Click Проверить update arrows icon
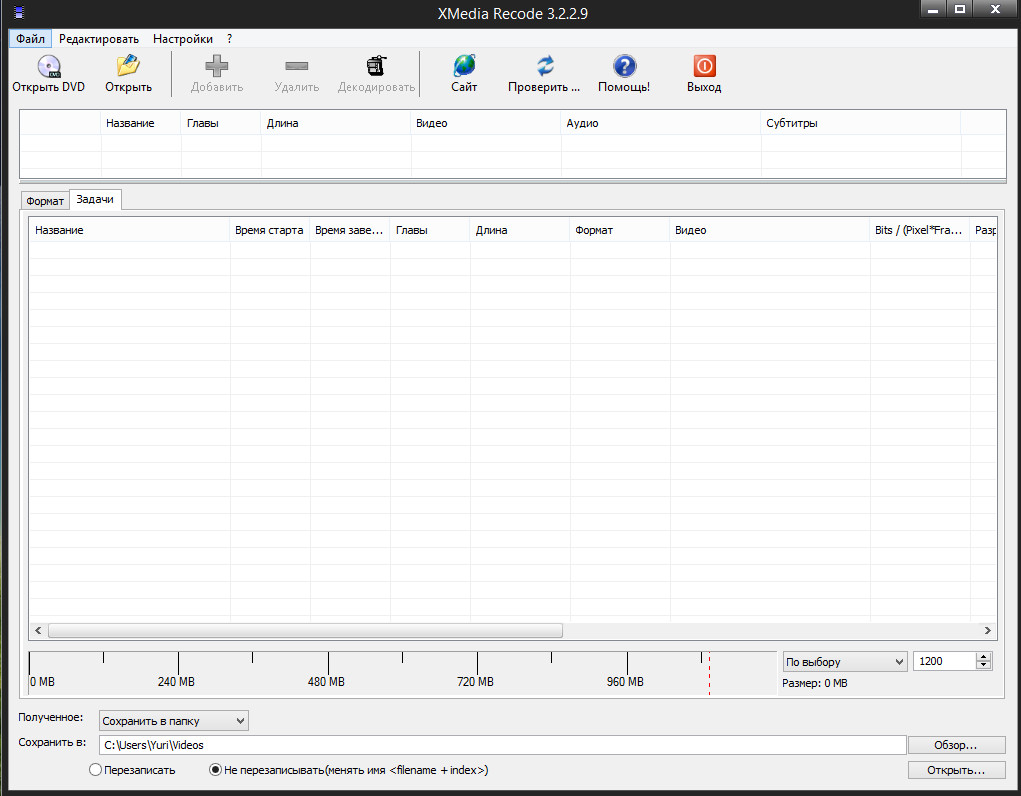The image size is (1021, 796). [544, 66]
